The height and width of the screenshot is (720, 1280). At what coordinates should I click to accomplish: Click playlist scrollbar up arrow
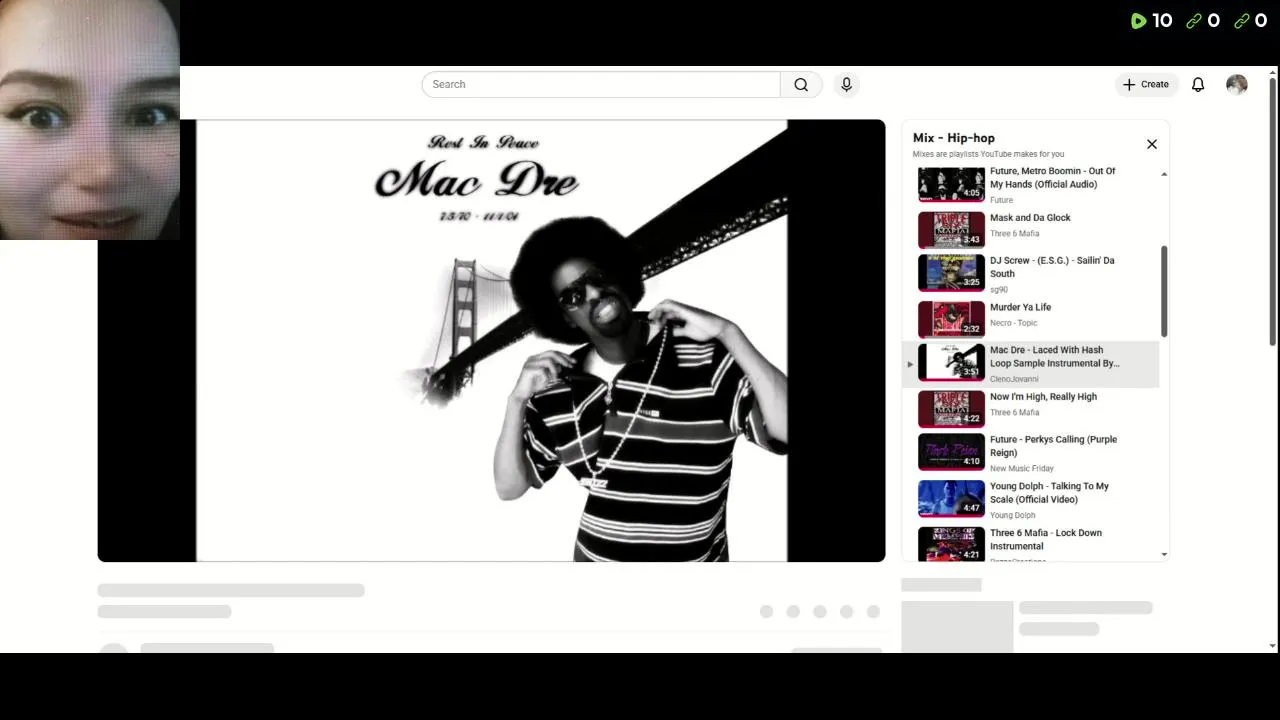pyautogui.click(x=1164, y=175)
